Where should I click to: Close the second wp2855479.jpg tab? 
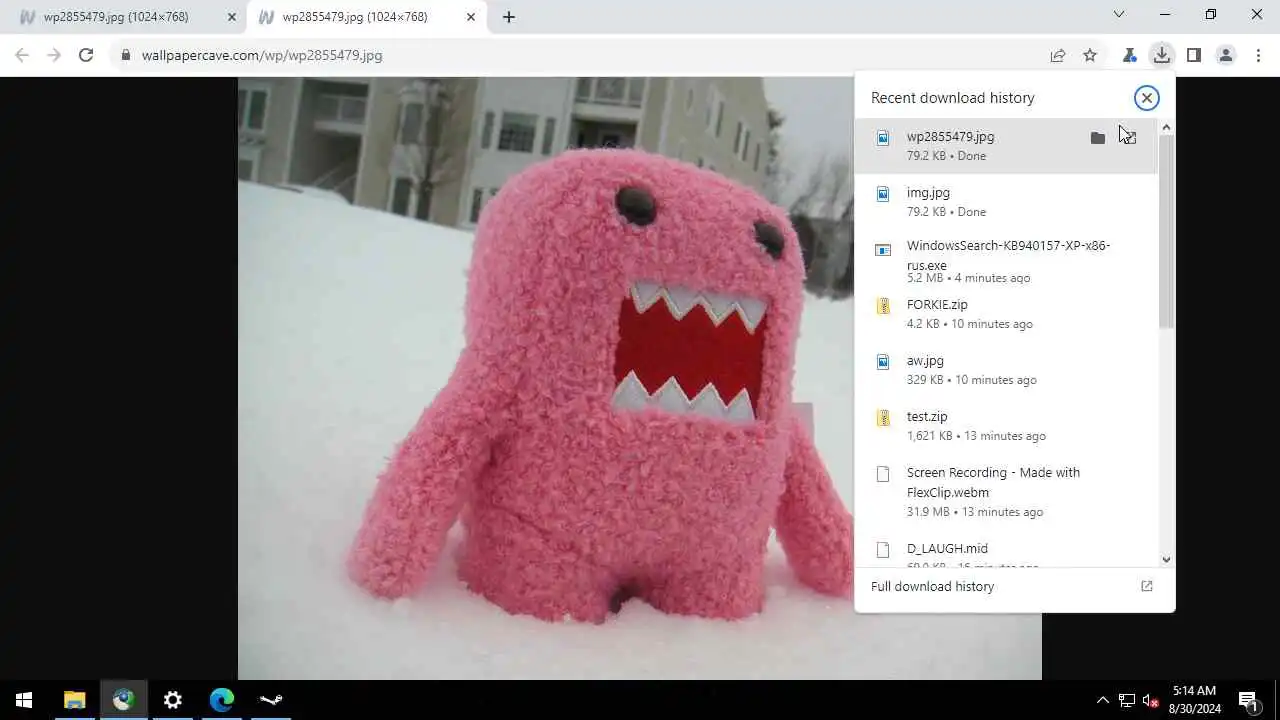(x=471, y=17)
